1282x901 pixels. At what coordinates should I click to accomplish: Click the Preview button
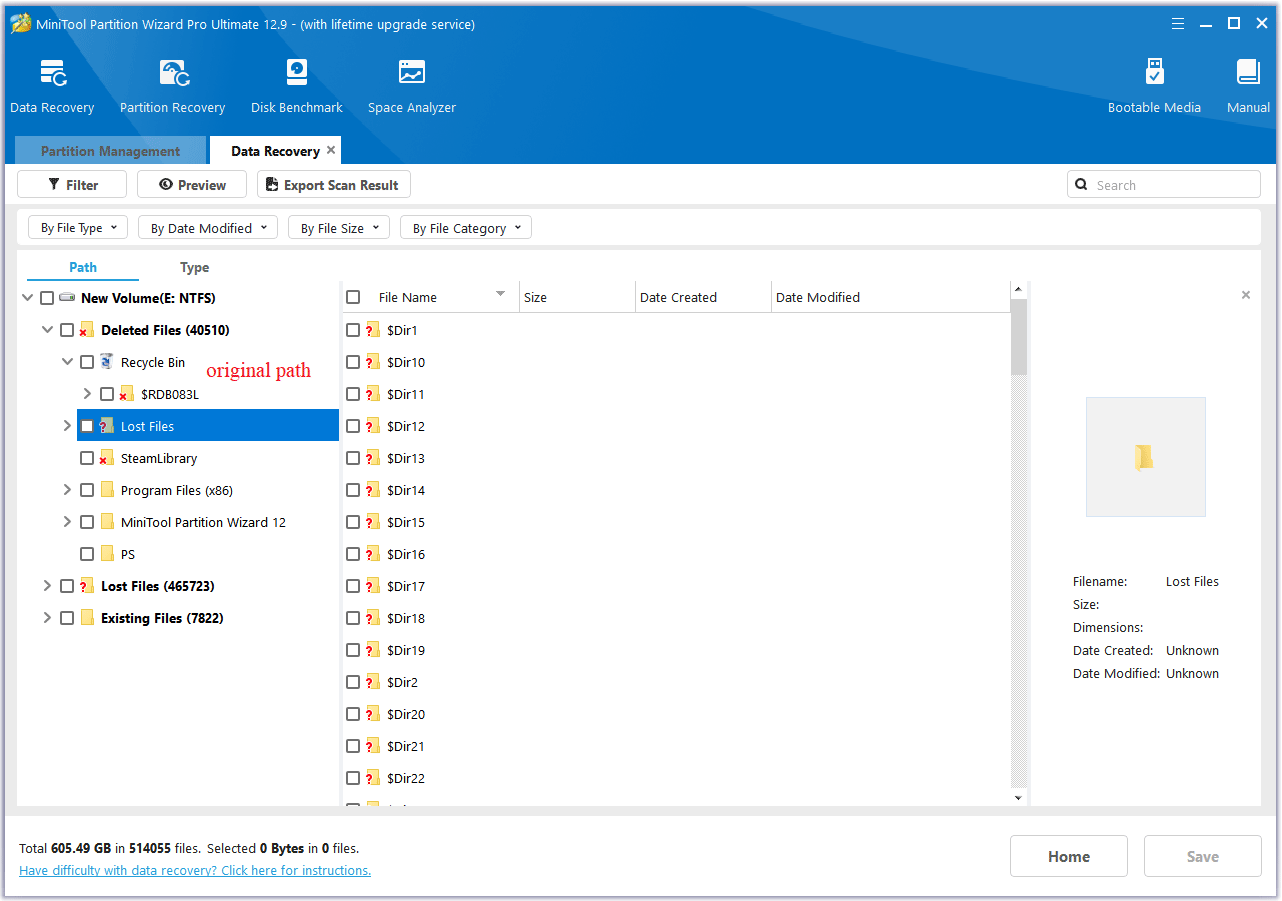[192, 185]
